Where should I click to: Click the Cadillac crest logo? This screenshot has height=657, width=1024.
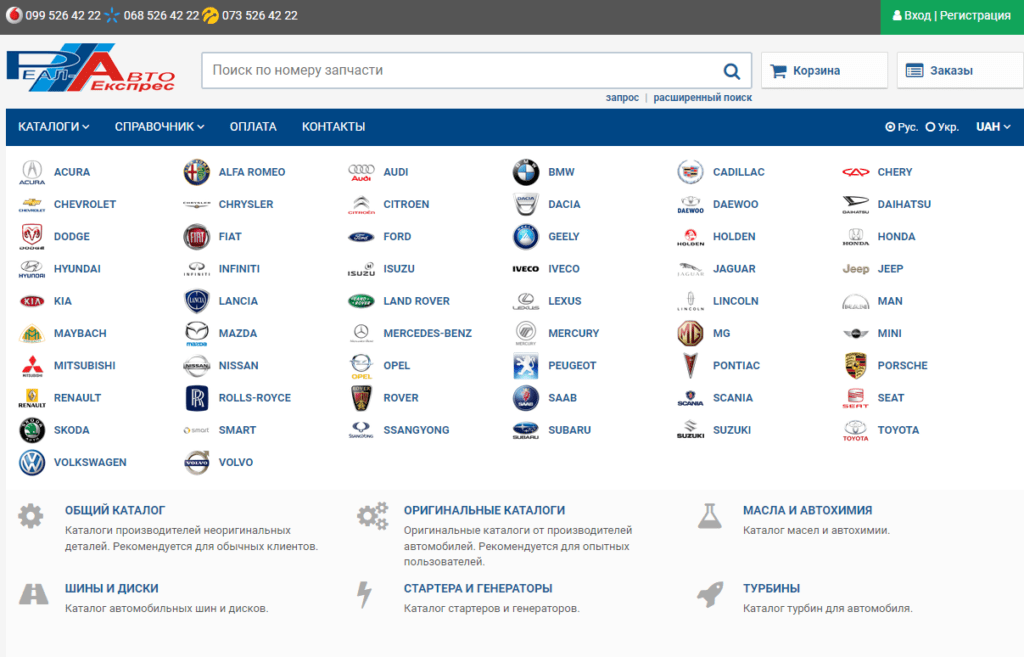690,172
